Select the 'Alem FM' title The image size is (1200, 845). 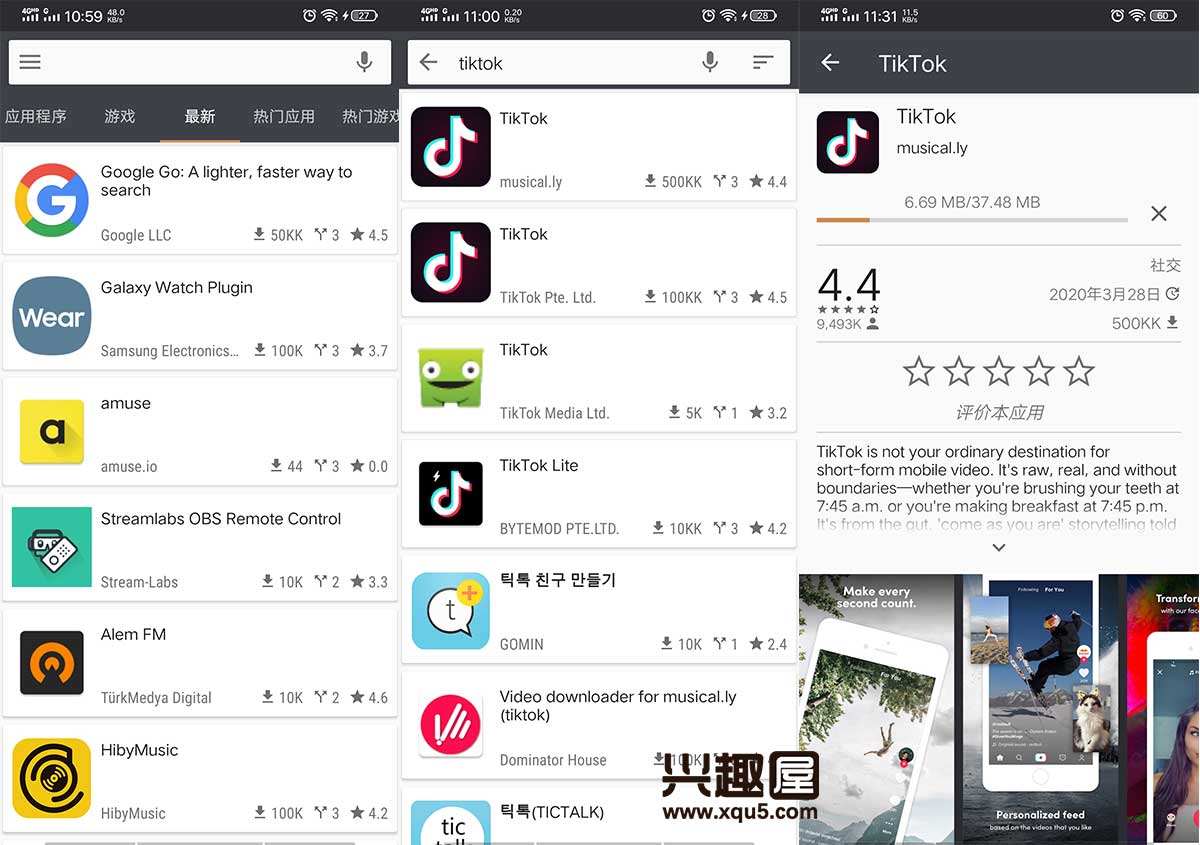[133, 634]
